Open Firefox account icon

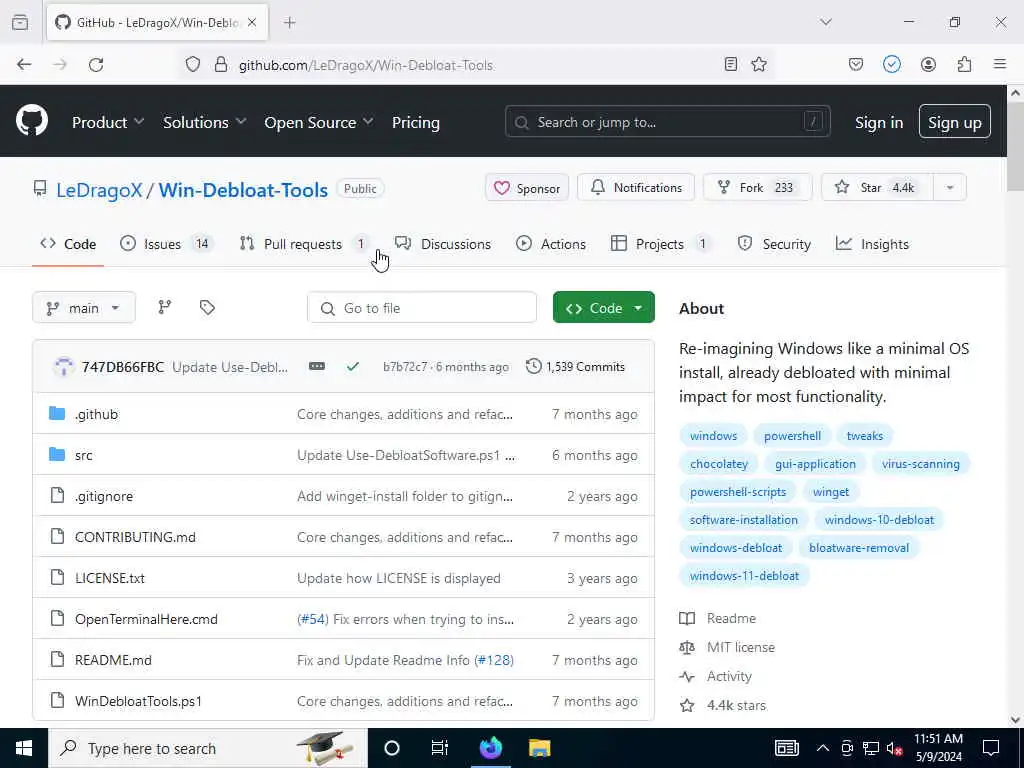click(928, 64)
